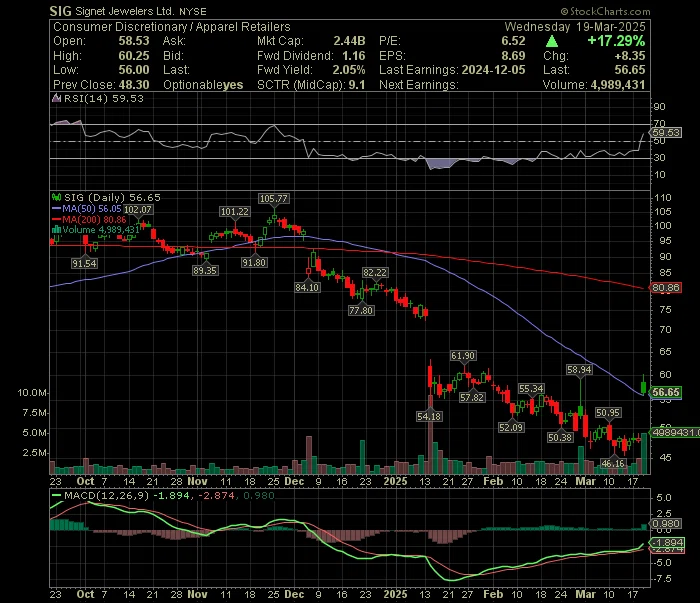Click the SCTR (MidCap) value 9.1
Image resolution: width=700 pixels, height=603 pixels.
[357, 85]
